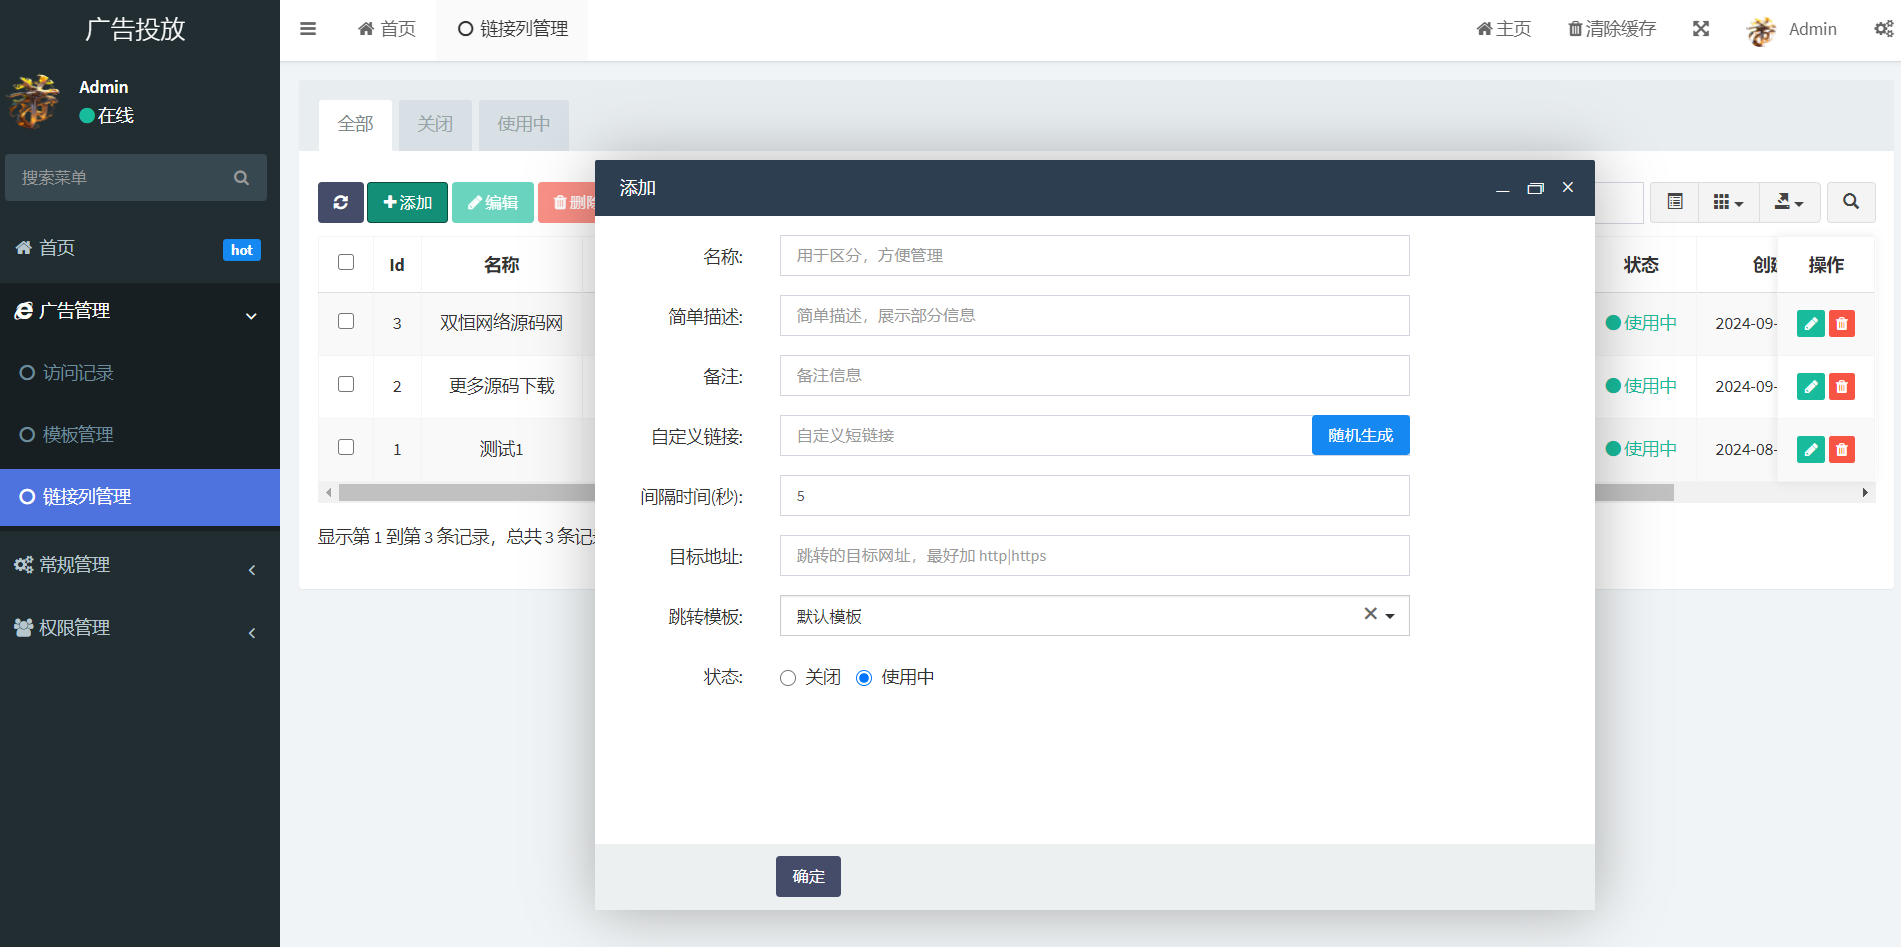Click the 随机生成 random generate button

point(1360,436)
